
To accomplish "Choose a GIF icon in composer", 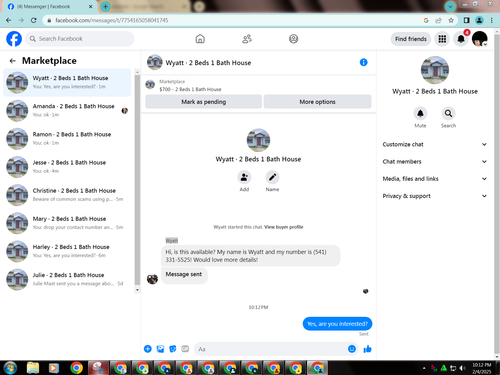I will [x=185, y=349].
